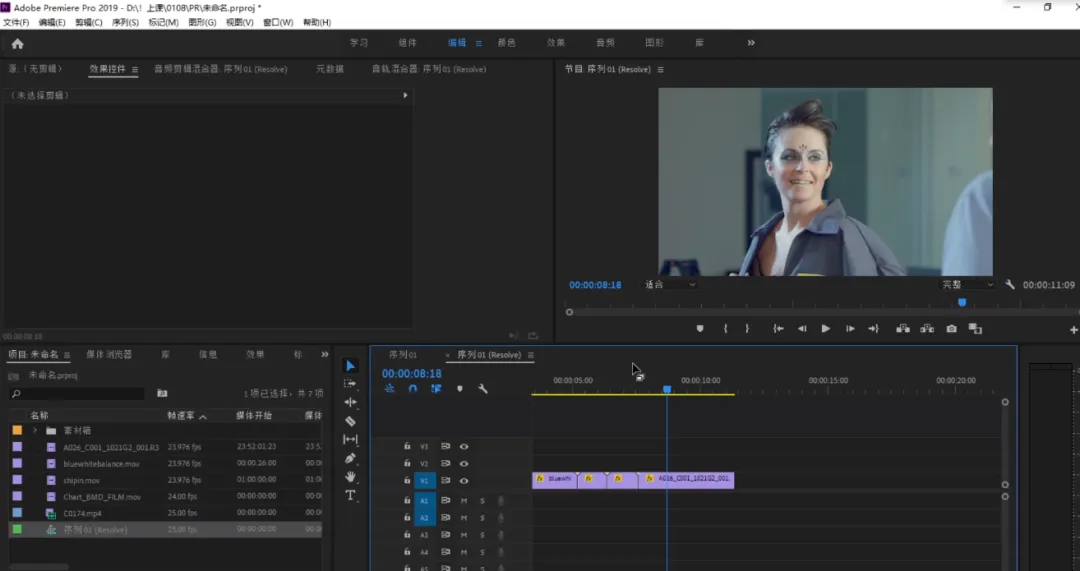Choose the Ripple Edit tool

pos(350,402)
